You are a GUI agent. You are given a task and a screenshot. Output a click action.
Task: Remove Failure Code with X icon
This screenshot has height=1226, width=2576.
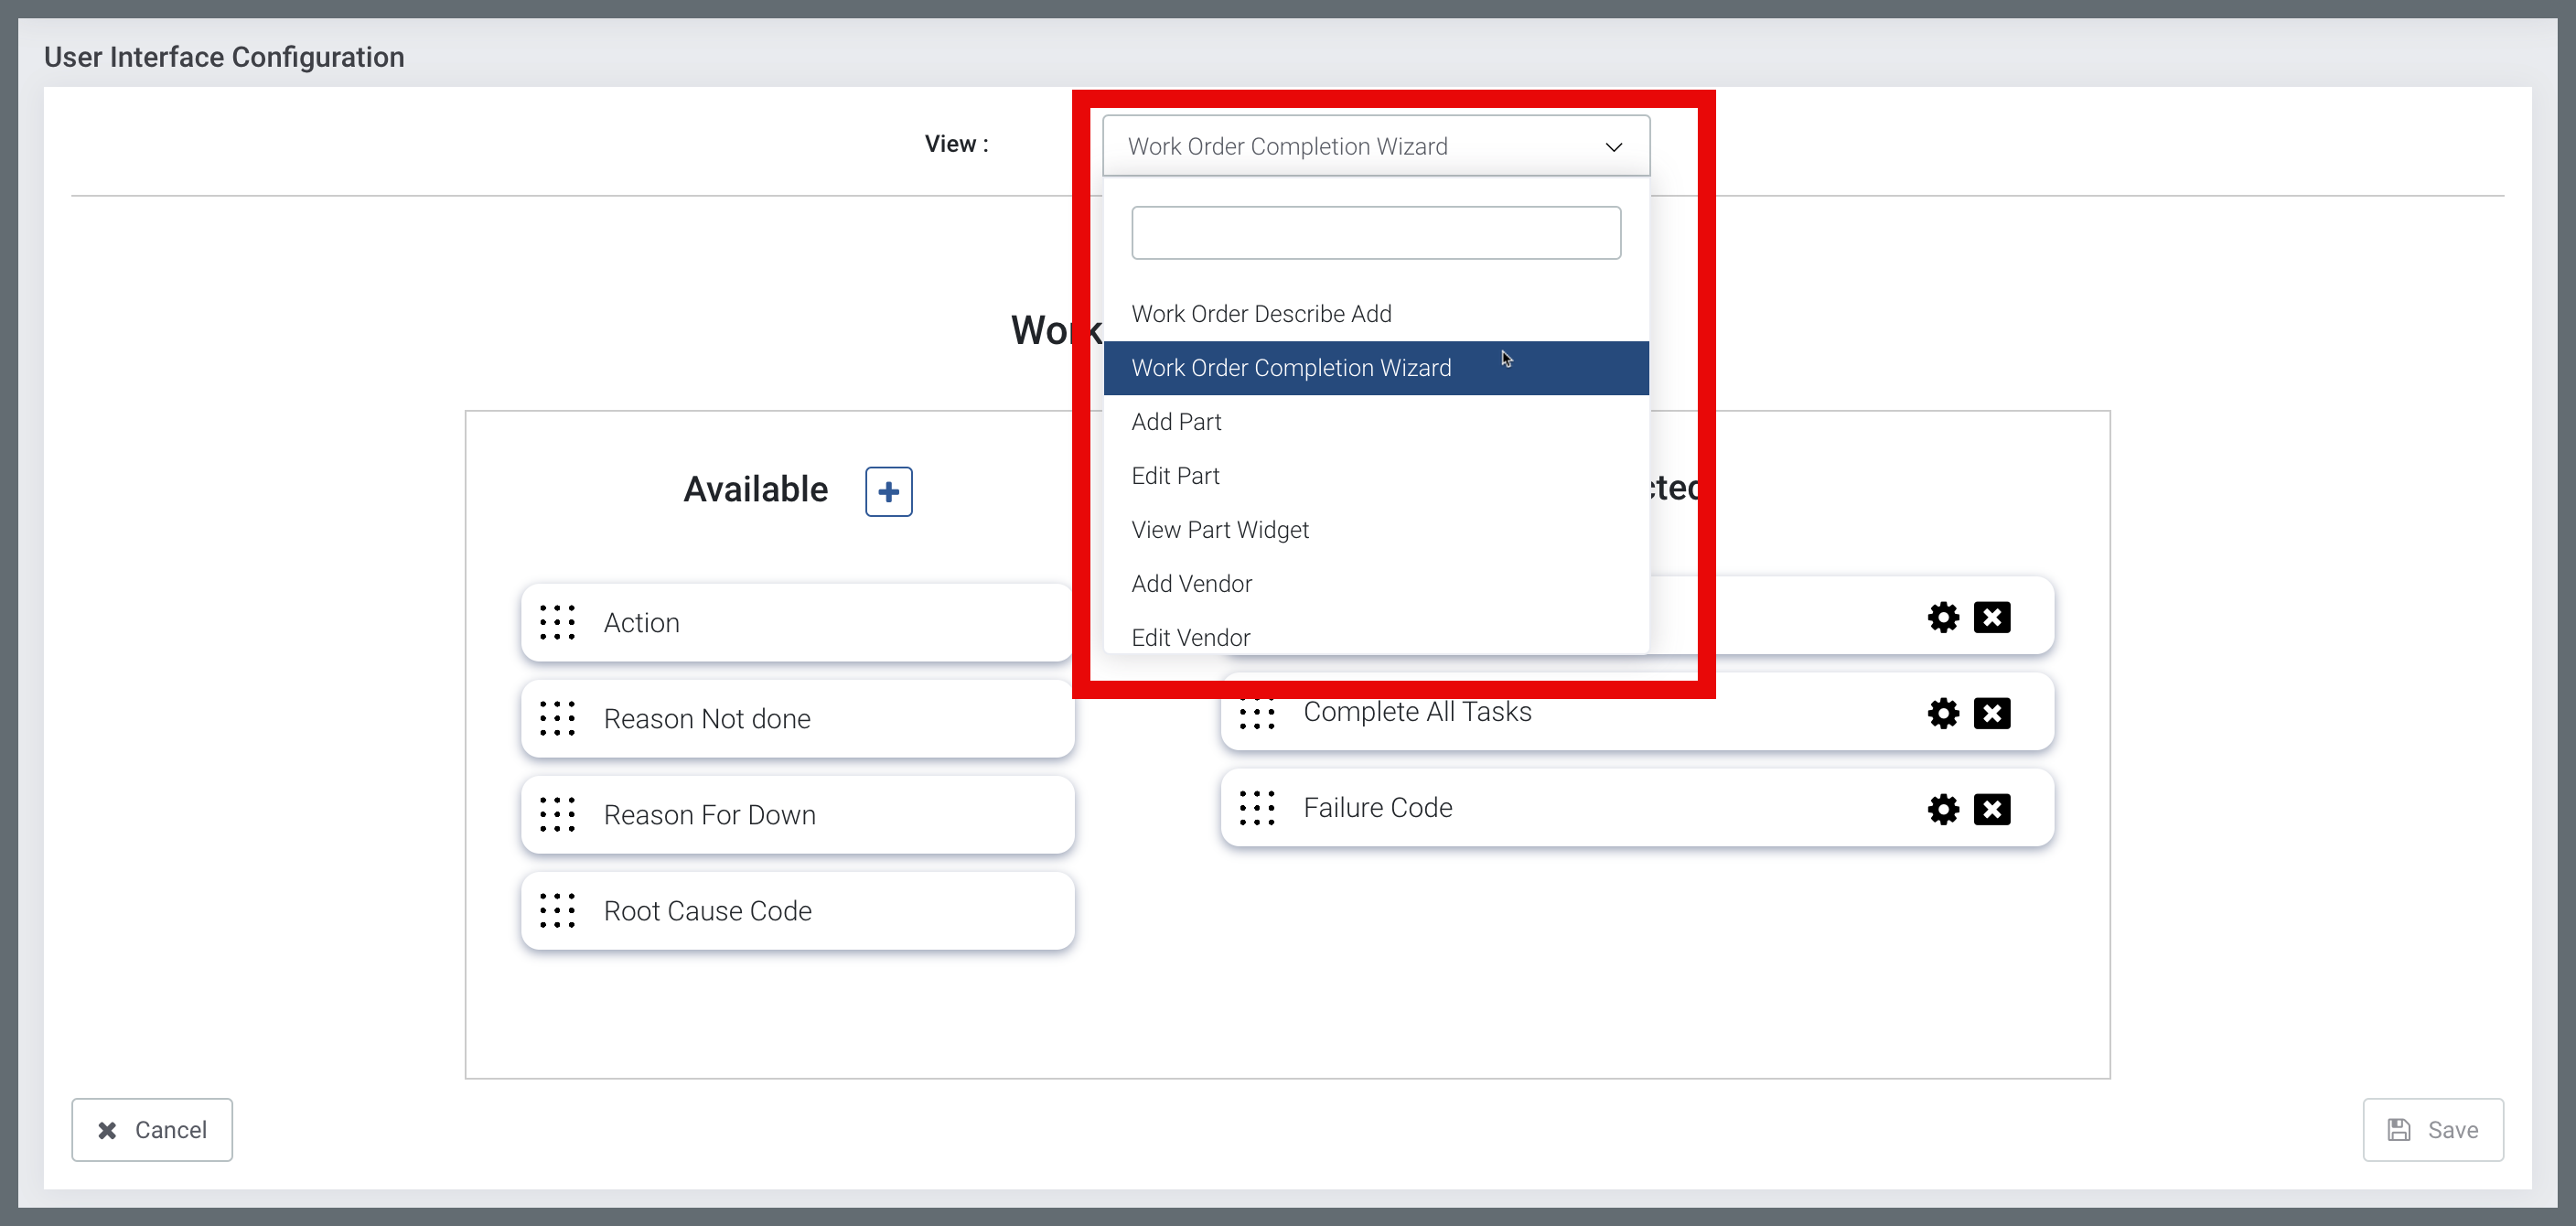pos(1991,809)
